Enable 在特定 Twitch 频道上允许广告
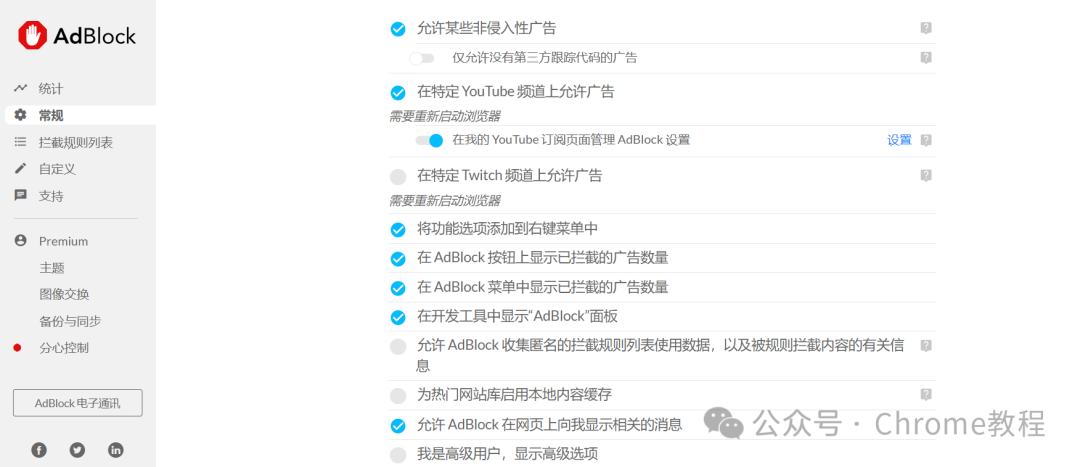 (398, 176)
